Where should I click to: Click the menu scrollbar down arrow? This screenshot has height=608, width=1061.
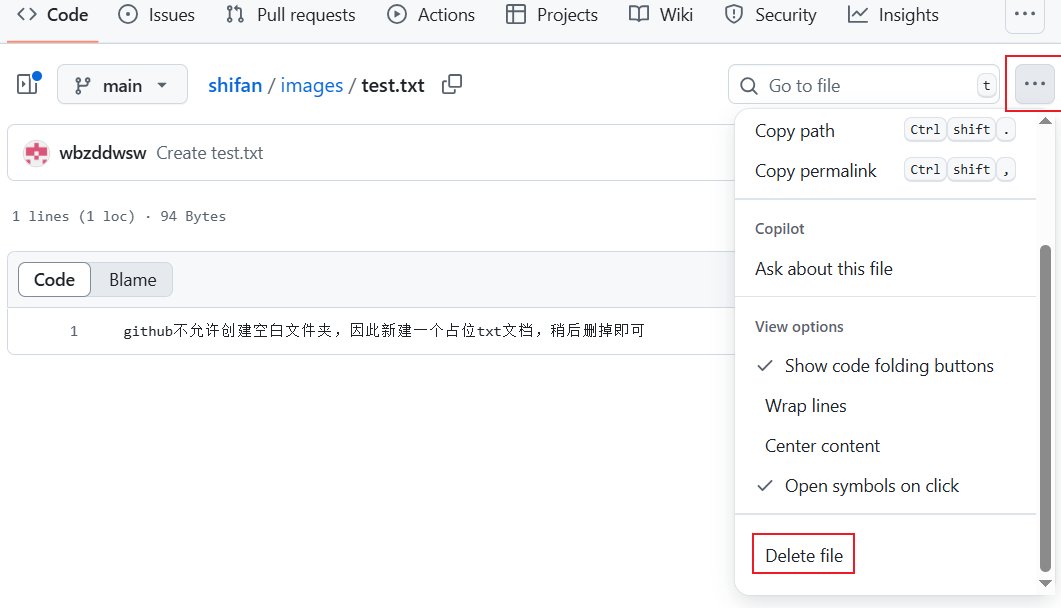click(x=1045, y=583)
